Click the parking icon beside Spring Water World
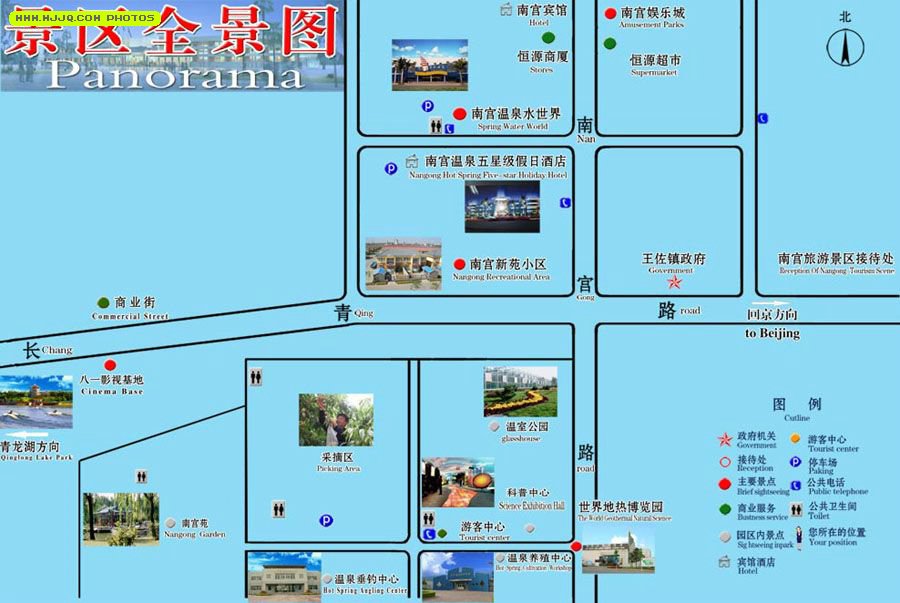This screenshot has width=900, height=603. (x=427, y=106)
